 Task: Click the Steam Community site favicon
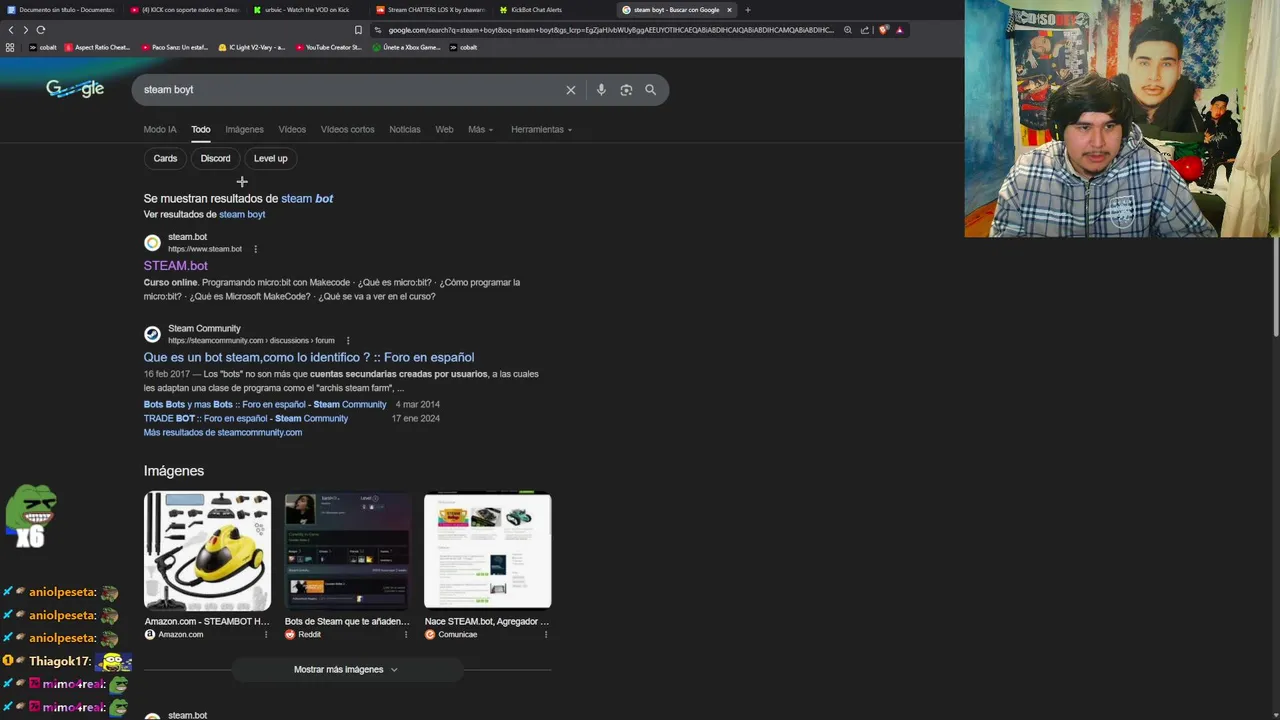coord(152,334)
